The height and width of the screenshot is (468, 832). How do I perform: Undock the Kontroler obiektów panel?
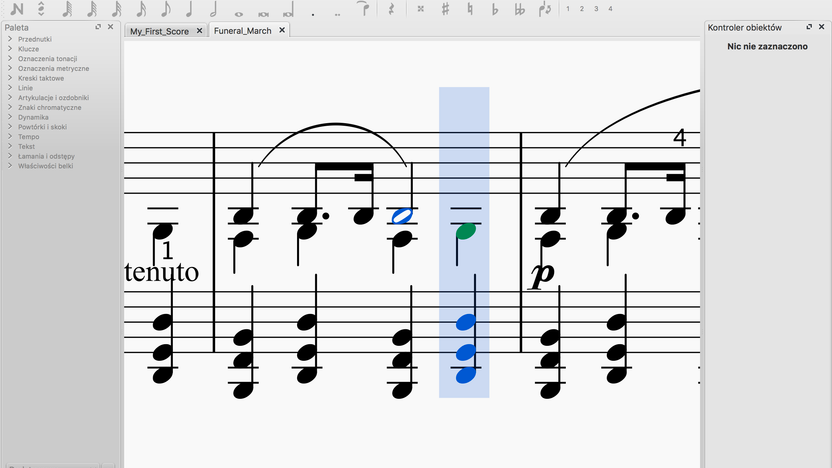[x=809, y=27]
